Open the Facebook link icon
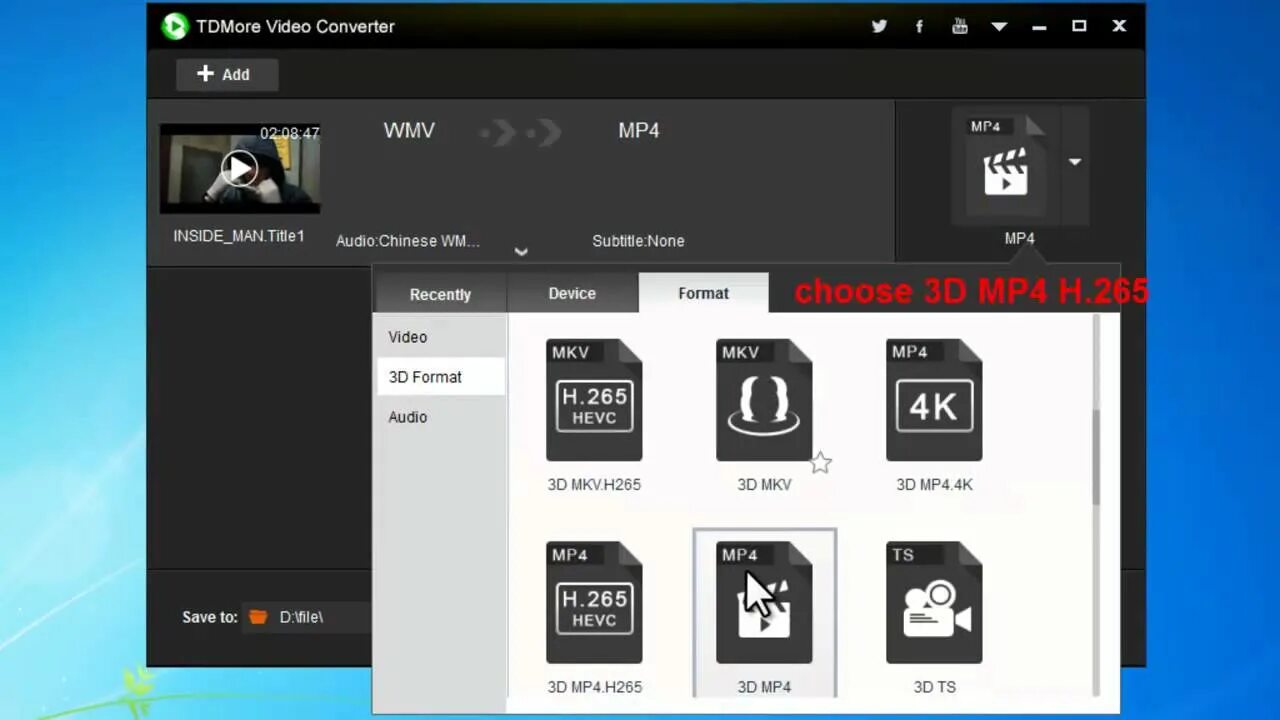The width and height of the screenshot is (1280, 720). pos(919,26)
